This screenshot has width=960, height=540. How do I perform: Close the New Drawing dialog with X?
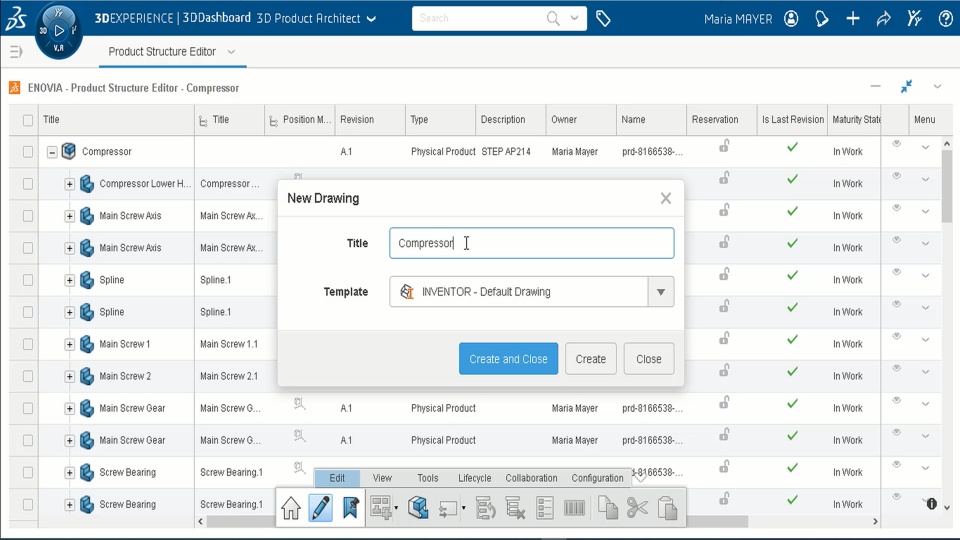point(666,198)
